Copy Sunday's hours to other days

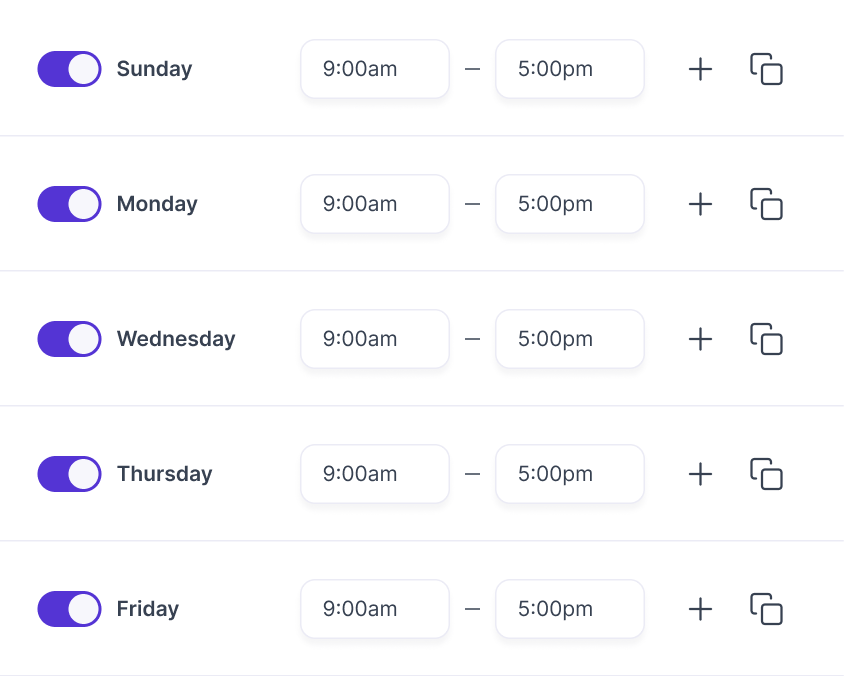pos(766,69)
